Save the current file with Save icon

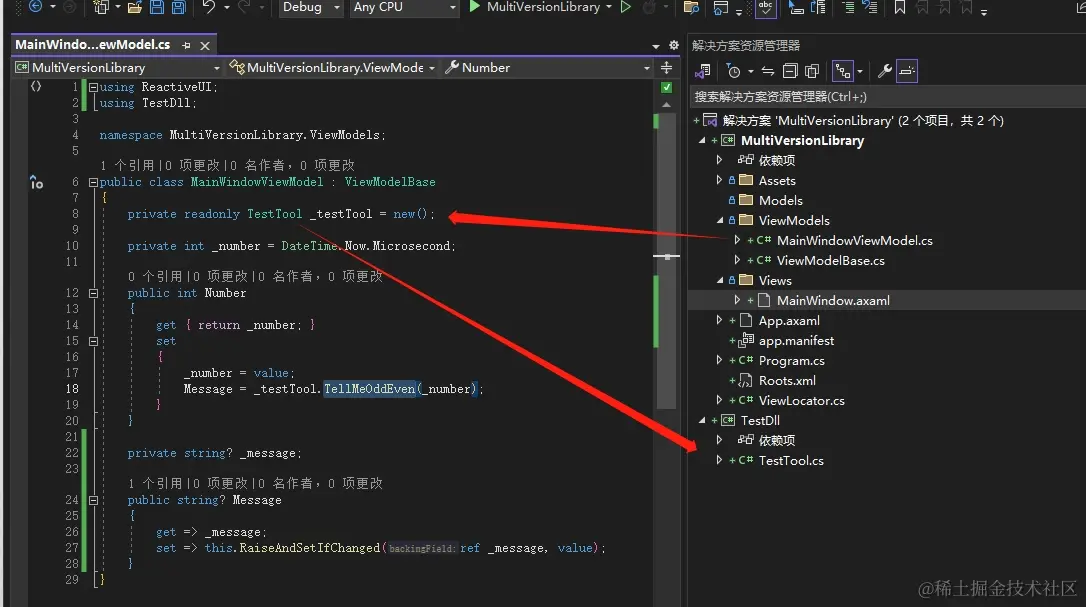pos(157,7)
